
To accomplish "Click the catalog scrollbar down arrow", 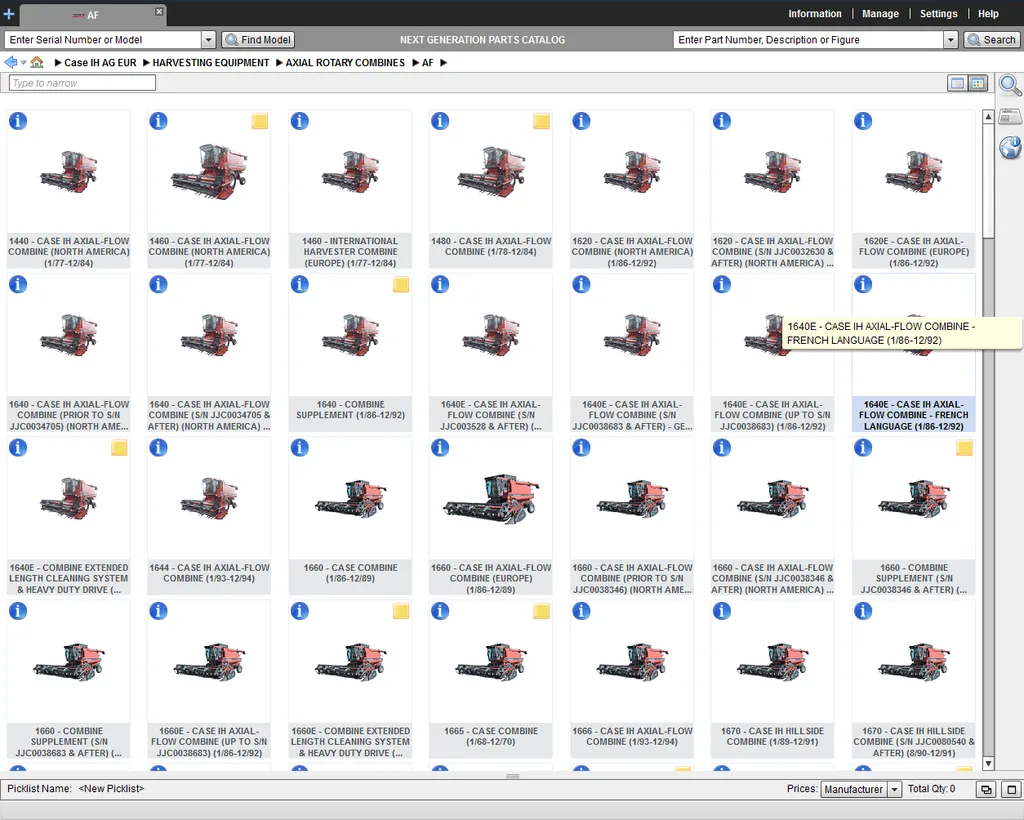I will tap(988, 763).
